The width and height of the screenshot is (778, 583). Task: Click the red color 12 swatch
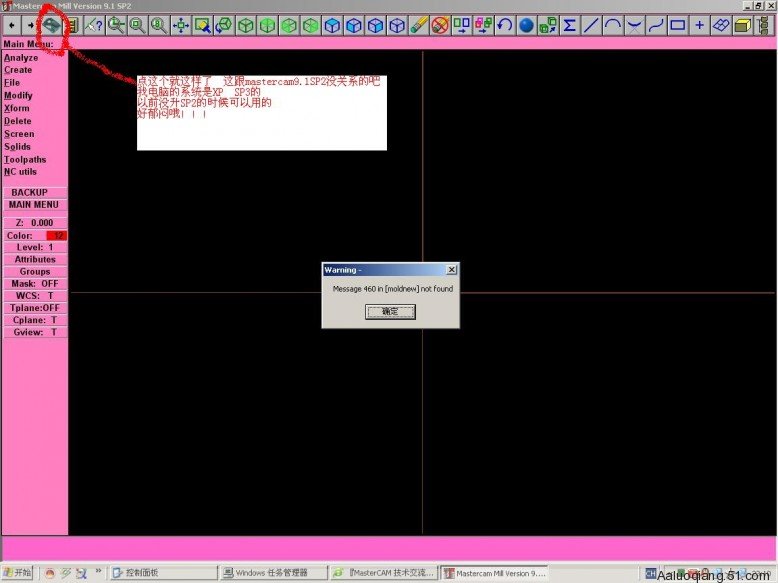[x=57, y=236]
